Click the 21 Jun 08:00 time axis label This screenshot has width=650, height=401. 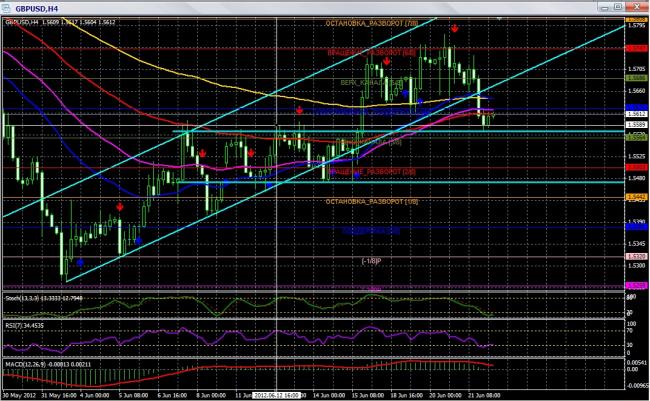[484, 395]
